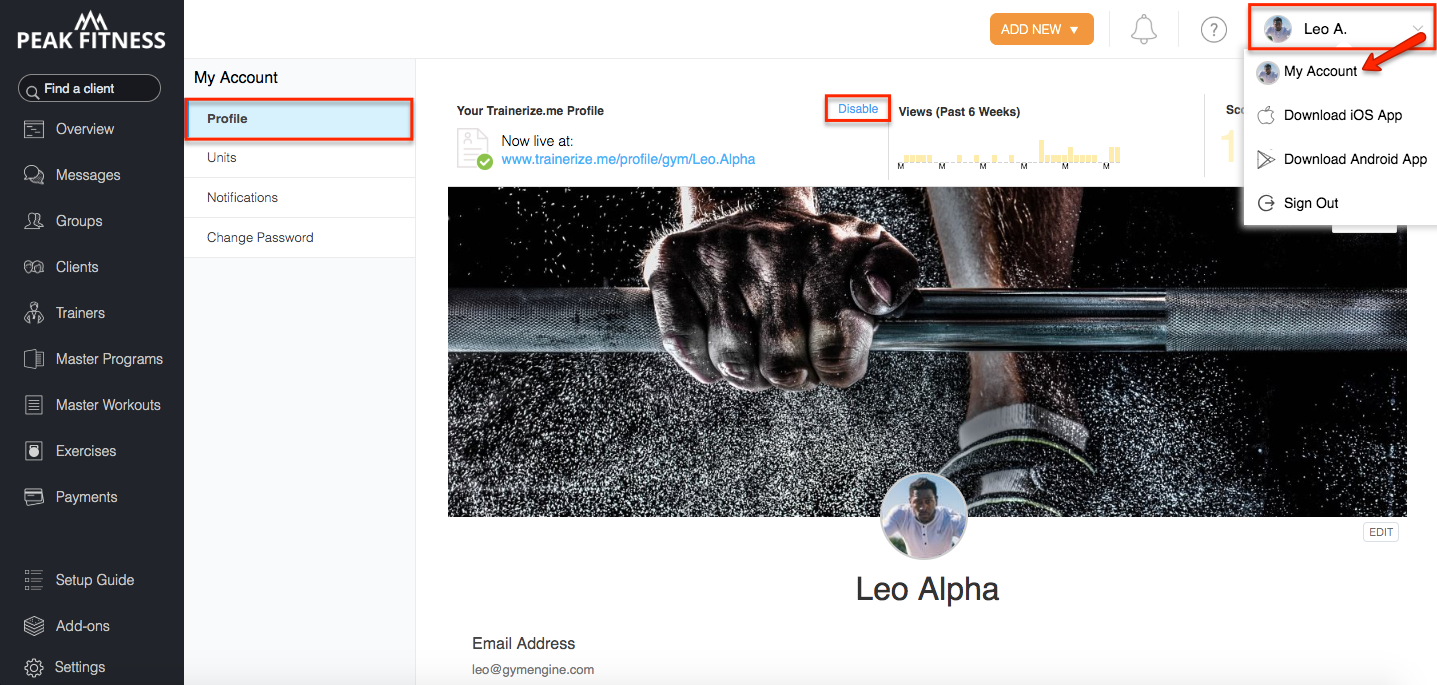
Task: Open the help question mark icon
Action: point(1213,30)
